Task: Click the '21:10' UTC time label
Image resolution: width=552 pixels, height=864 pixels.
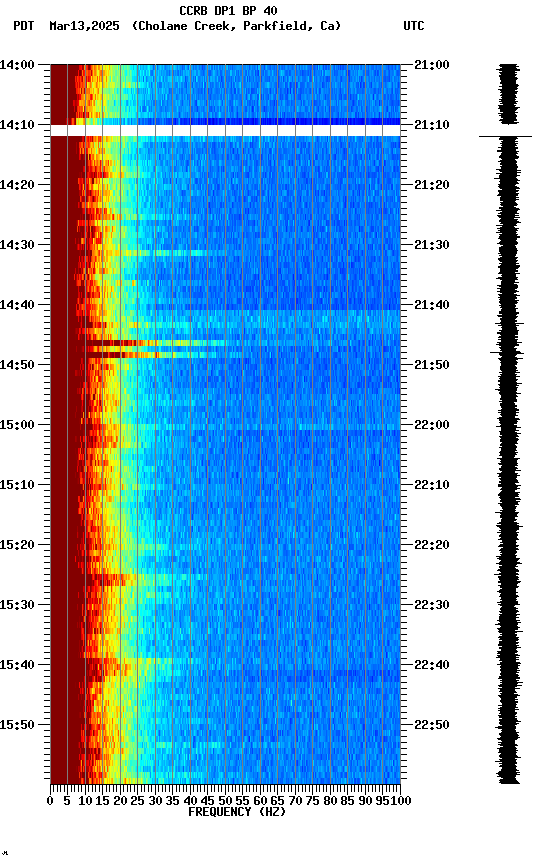Action: point(432,125)
